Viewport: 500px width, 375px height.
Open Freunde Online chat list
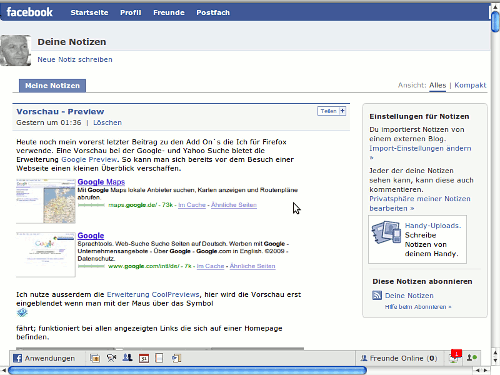point(399,358)
